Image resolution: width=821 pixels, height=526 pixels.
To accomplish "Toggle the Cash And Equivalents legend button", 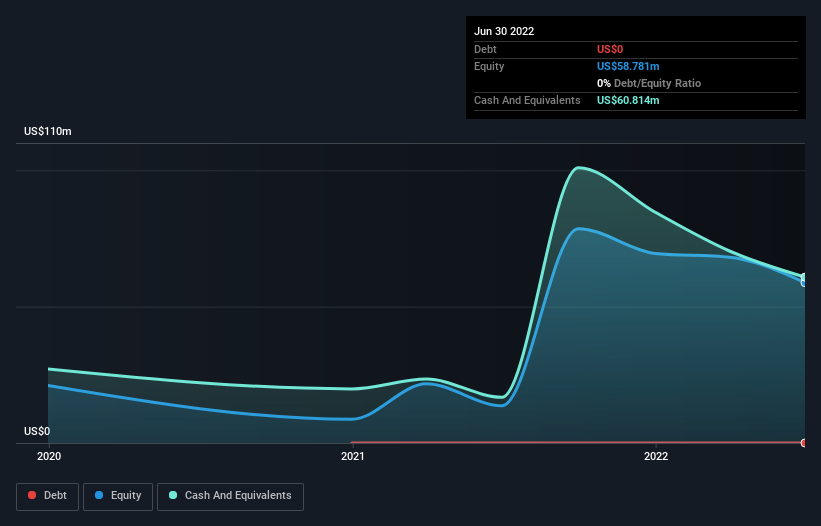I will click(x=230, y=496).
